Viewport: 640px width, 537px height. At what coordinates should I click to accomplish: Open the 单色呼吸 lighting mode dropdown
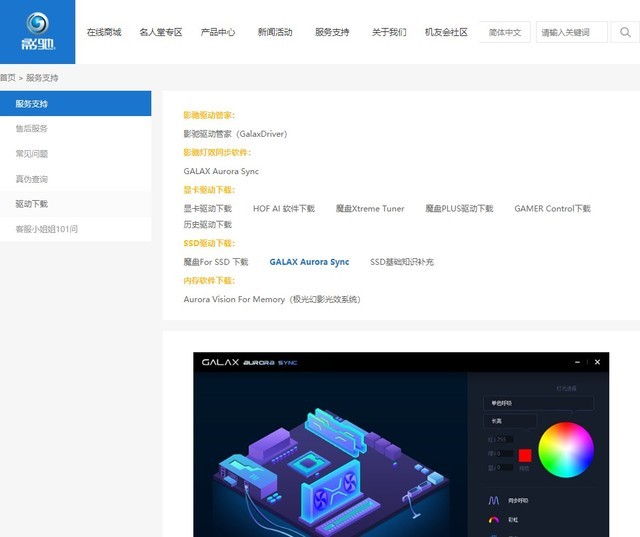(538, 403)
